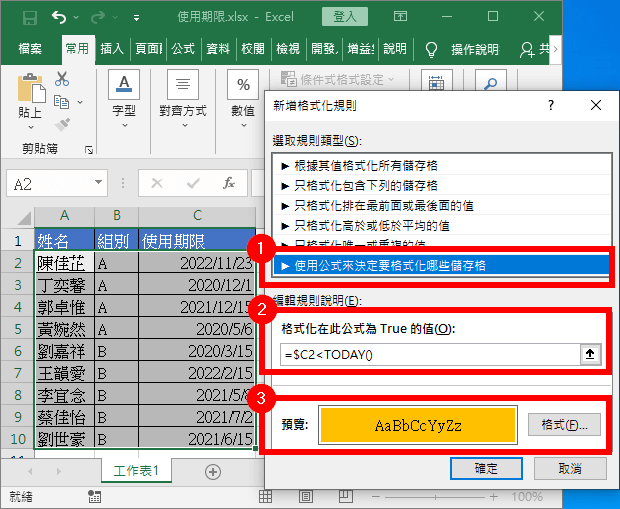The image size is (620, 509).
Task: Click the lightbulb 操作說明 search icon
Action: 431,49
